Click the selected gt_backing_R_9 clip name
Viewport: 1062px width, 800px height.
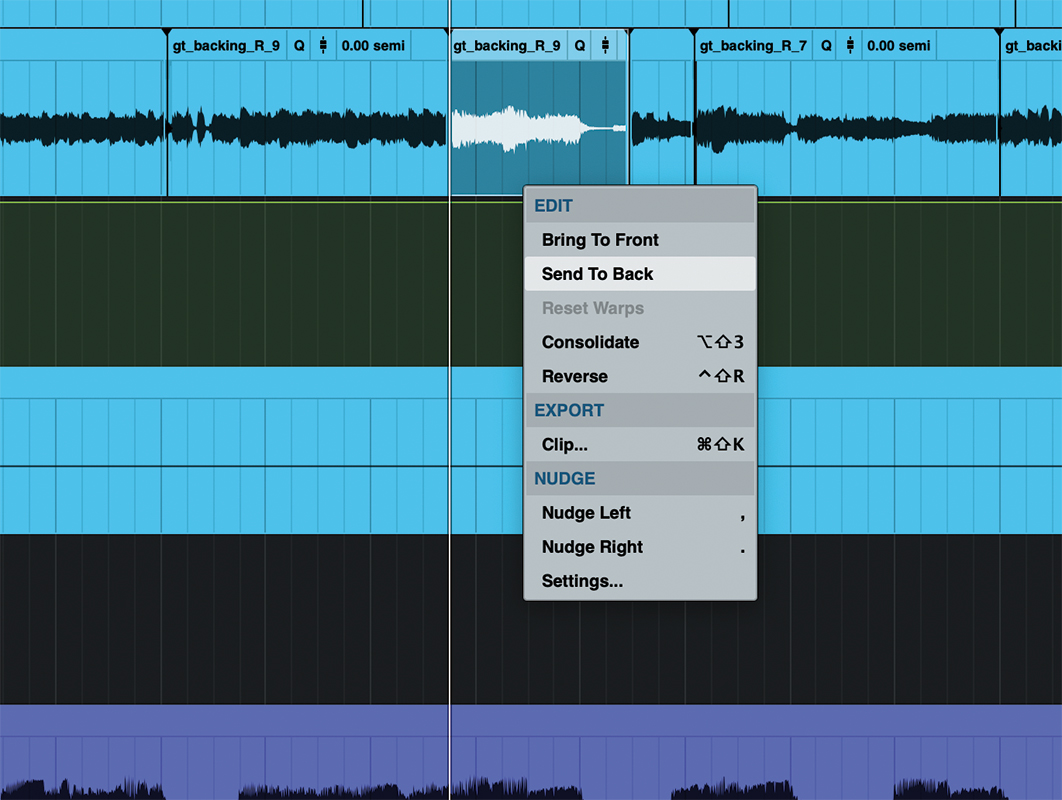507,45
